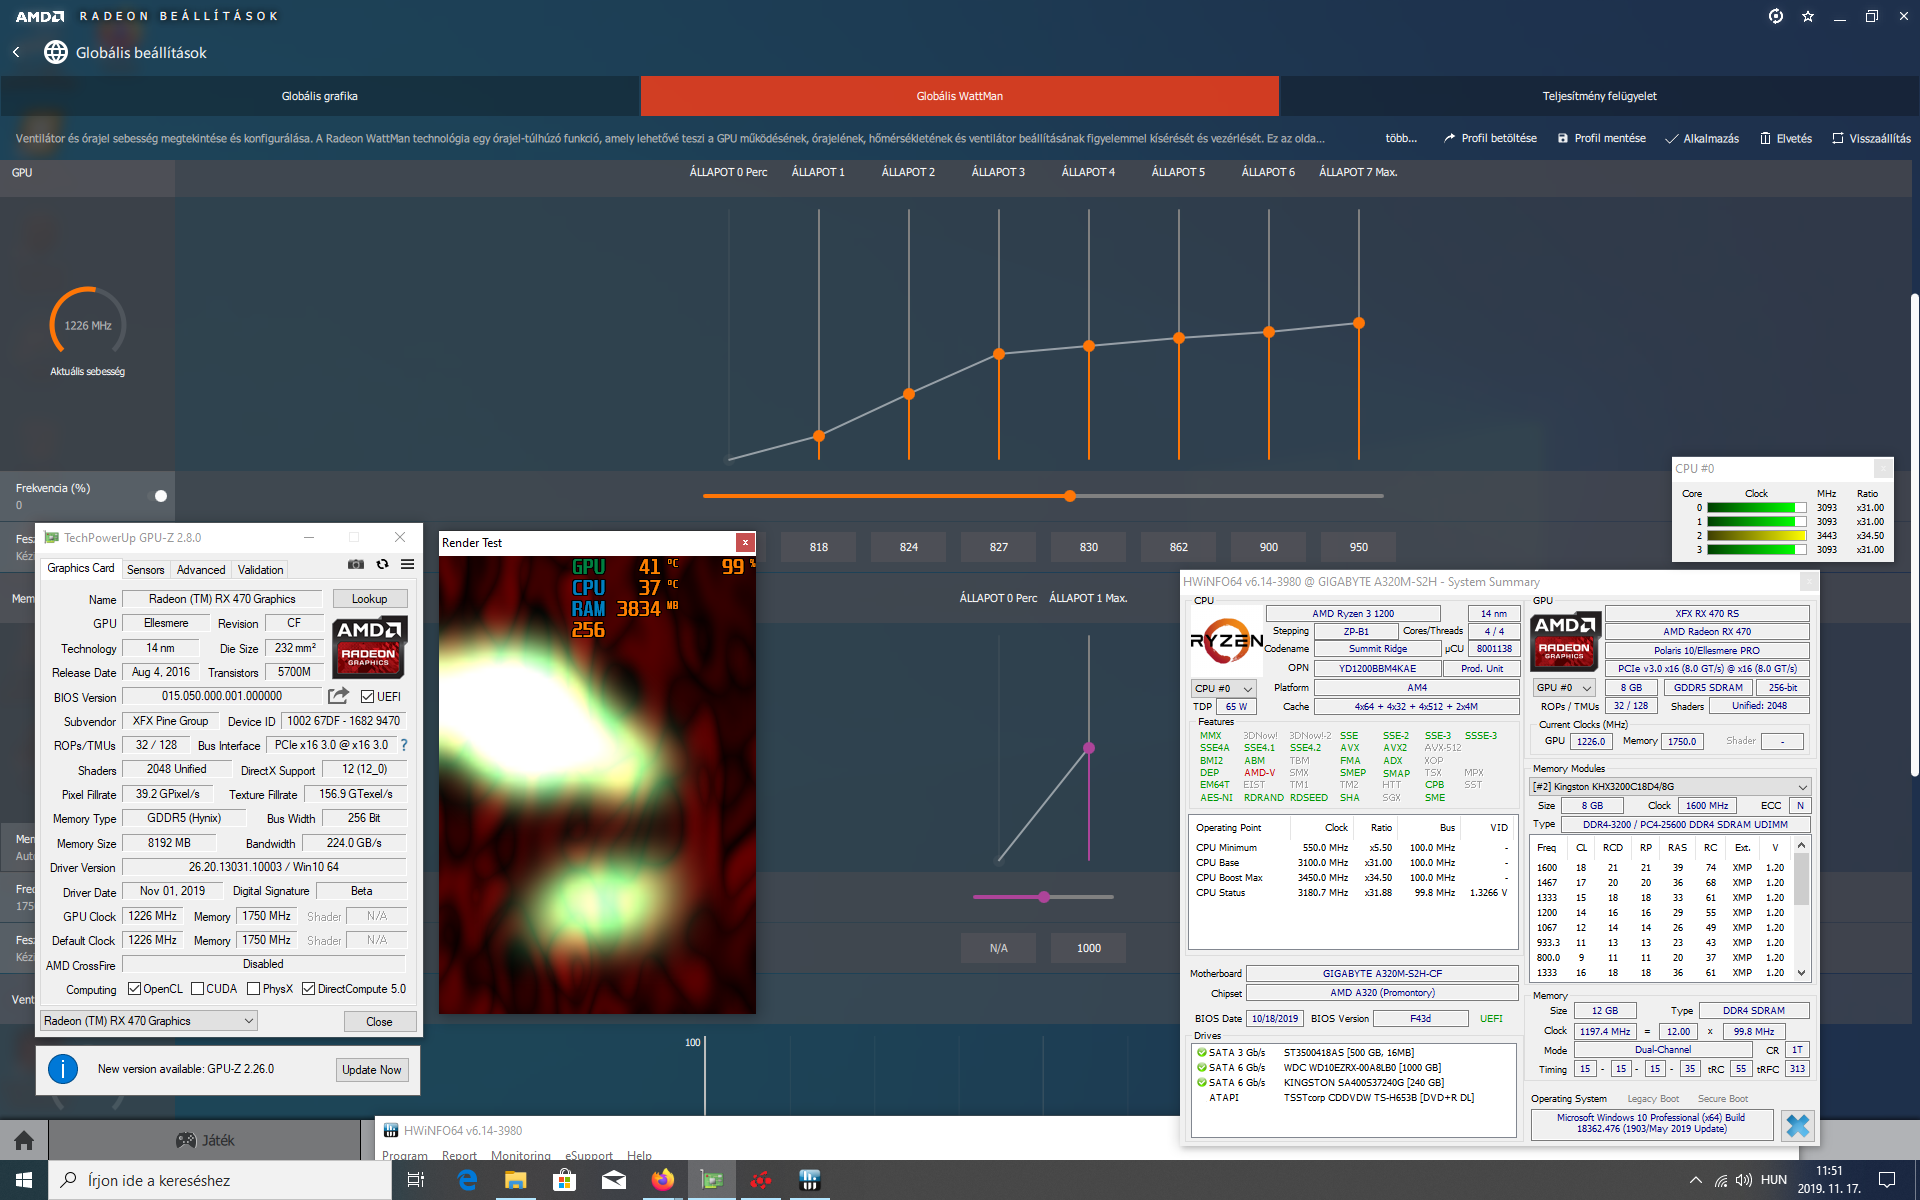Screen dimensions: 1920x1200
Task: Click the volume icon in the system tray
Action: click(1744, 1180)
